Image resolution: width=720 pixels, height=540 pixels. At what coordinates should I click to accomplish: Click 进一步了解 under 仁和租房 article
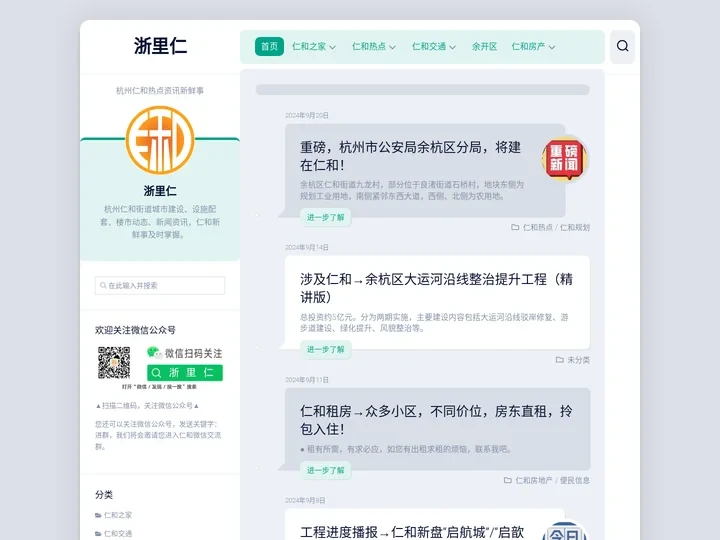(x=326, y=470)
